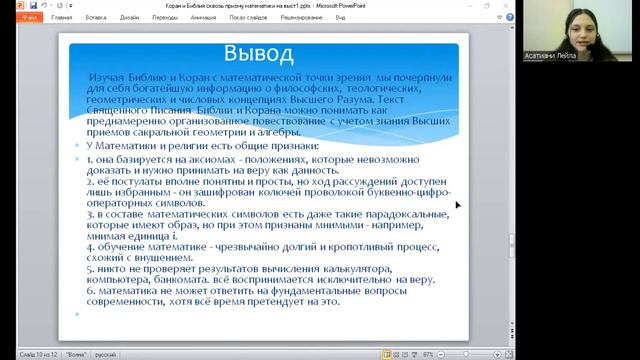This screenshot has width=640, height=360.
Task: Click the Save icon in quick access toolbar
Action: coord(33,5)
